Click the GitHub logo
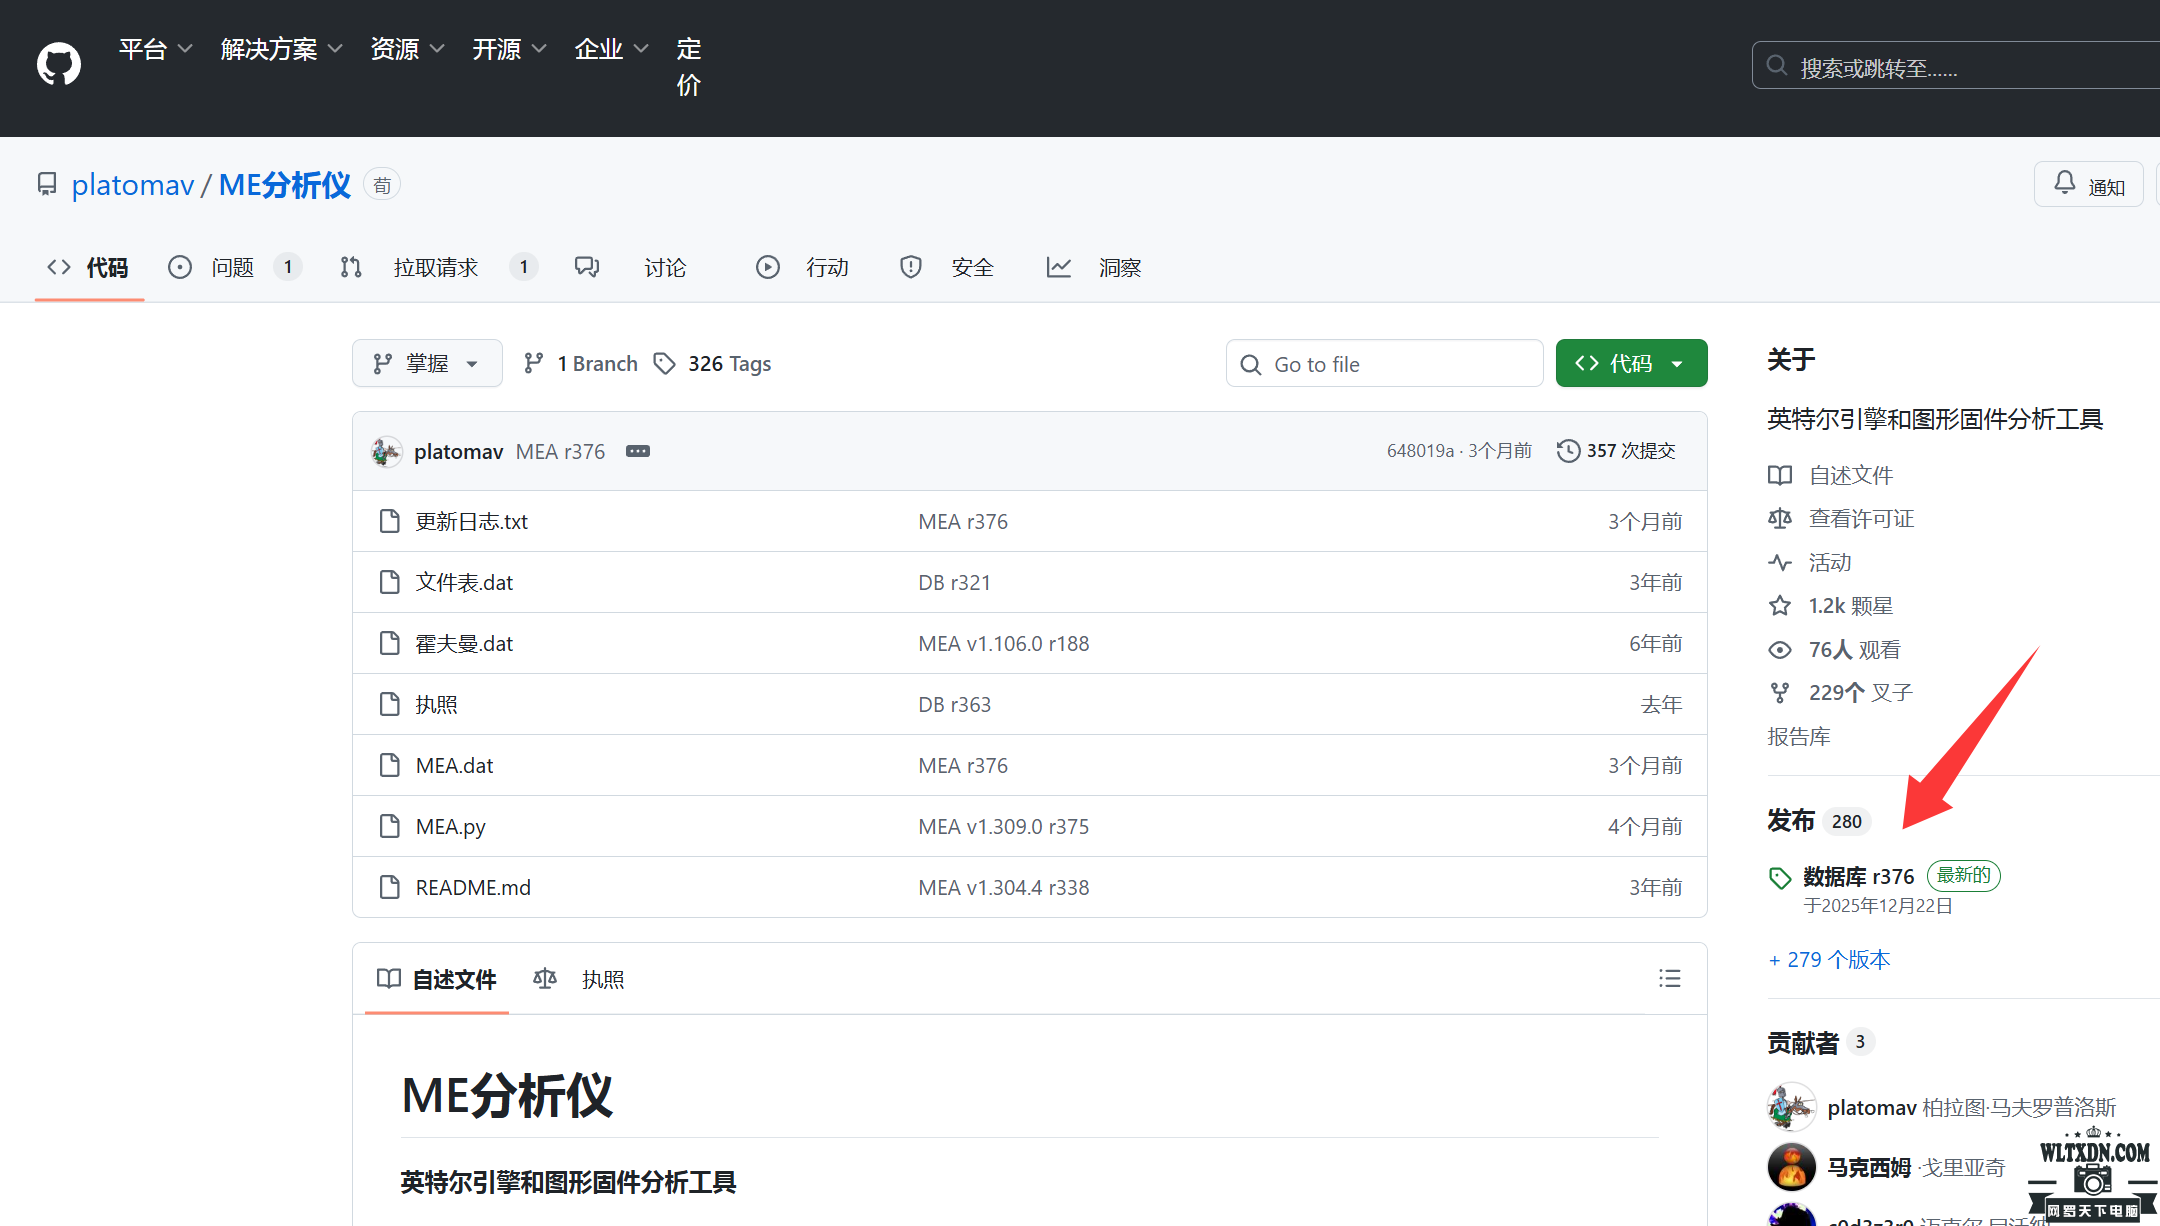 [x=57, y=63]
